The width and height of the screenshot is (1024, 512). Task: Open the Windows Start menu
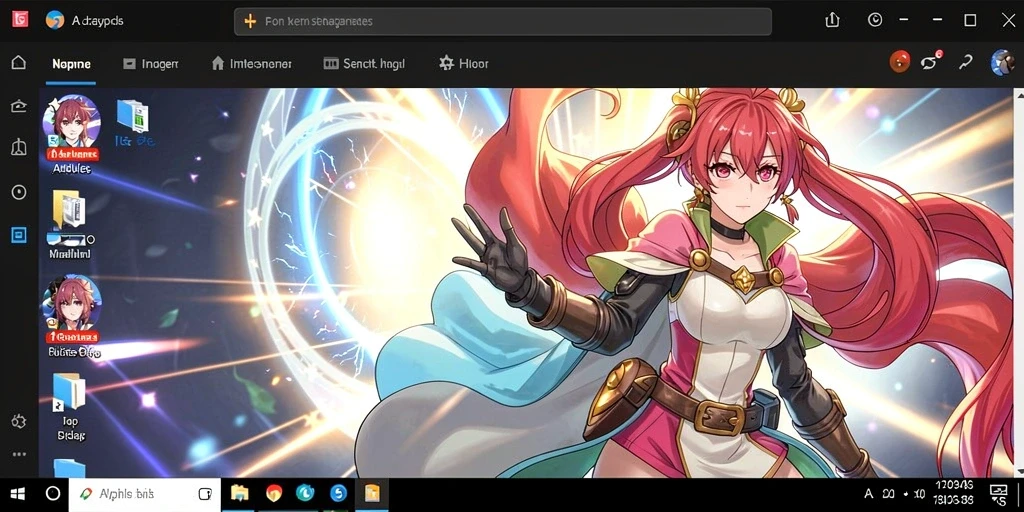[18, 494]
